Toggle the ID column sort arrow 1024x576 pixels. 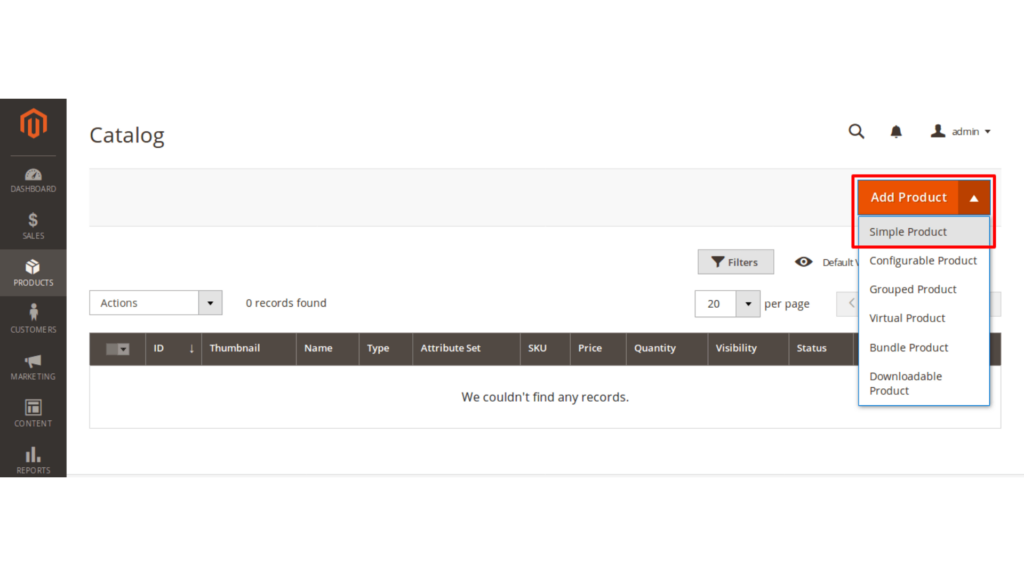point(191,348)
